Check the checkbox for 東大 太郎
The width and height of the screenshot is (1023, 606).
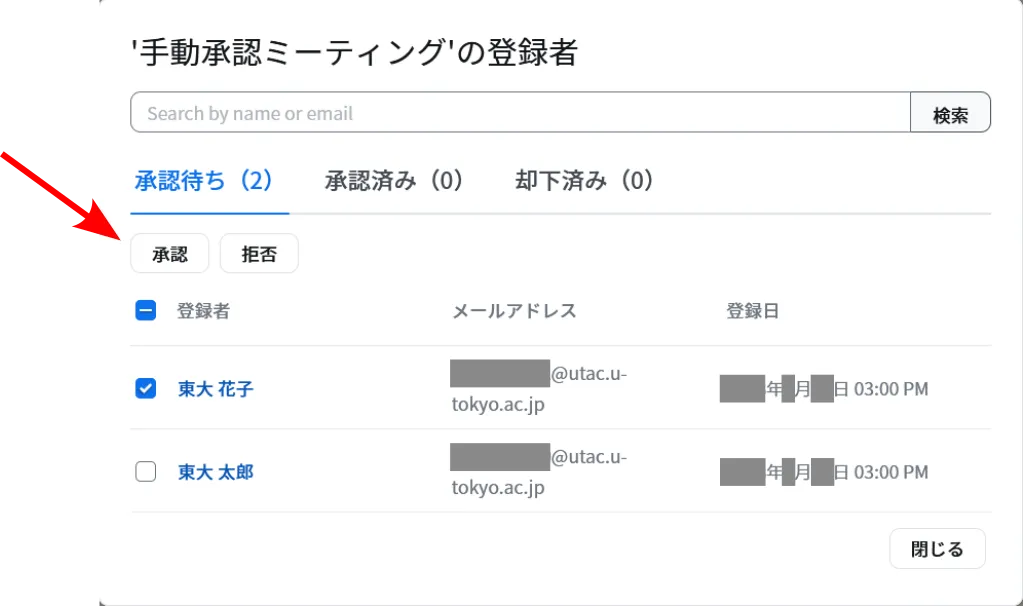146,472
